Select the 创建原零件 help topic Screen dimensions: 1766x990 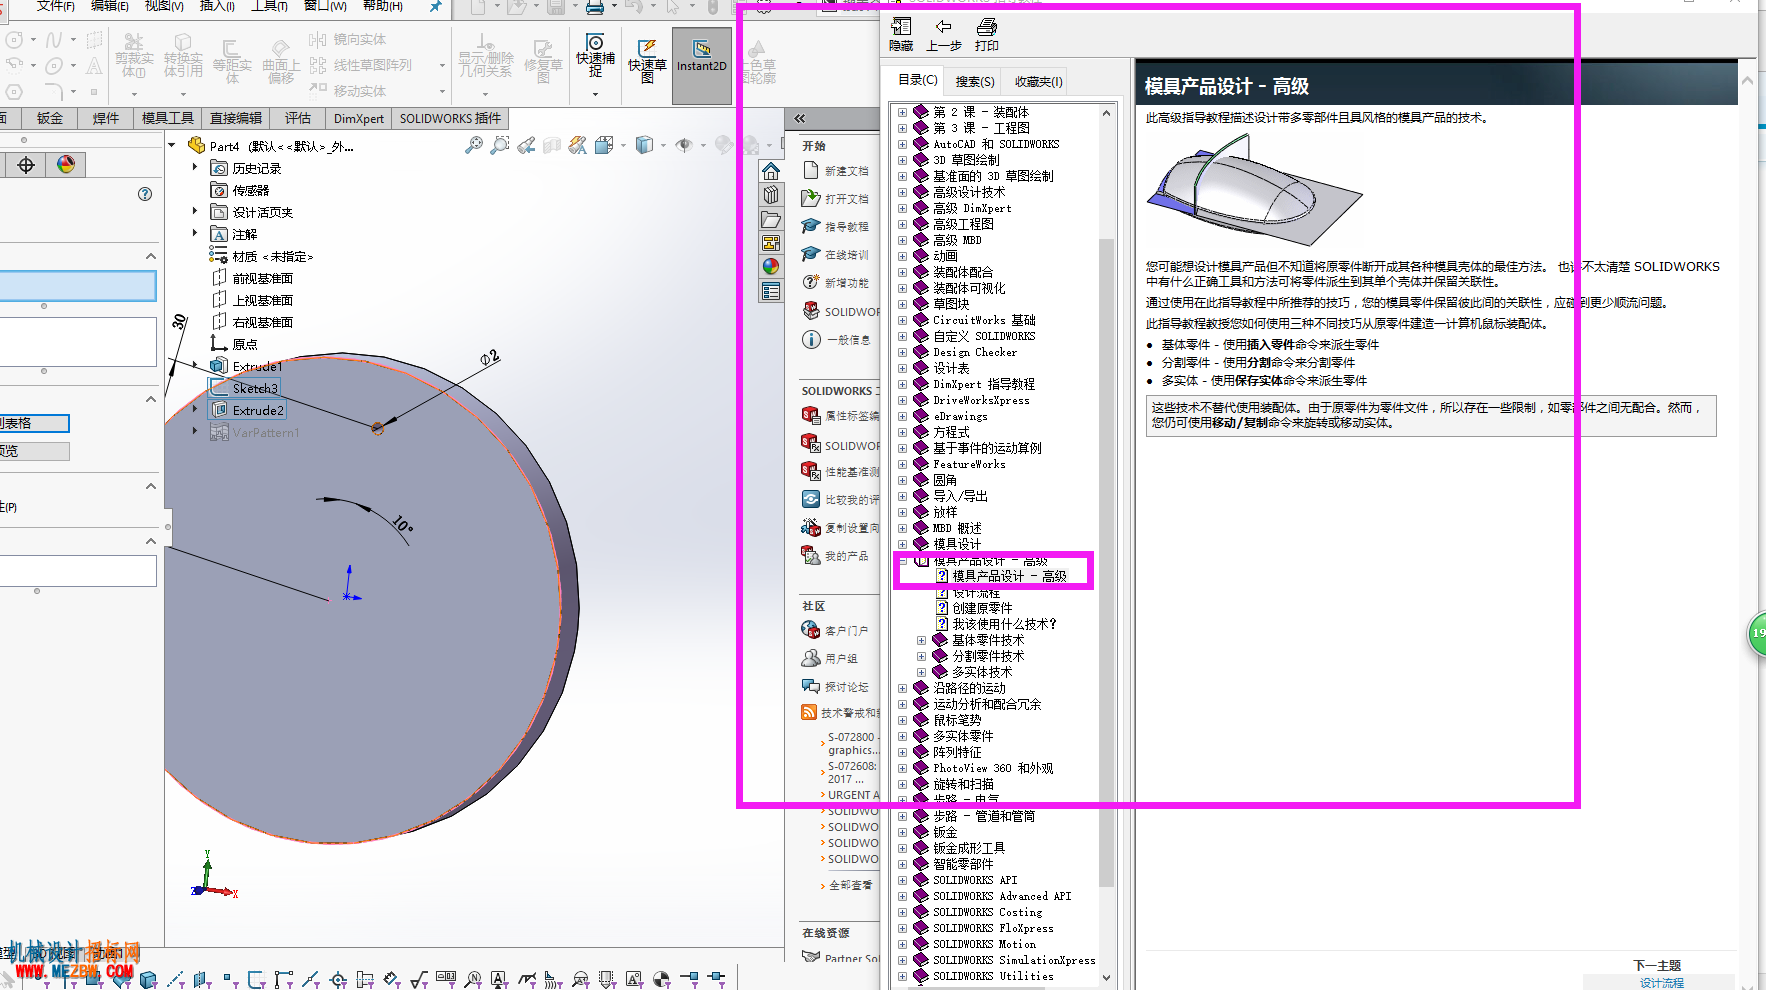click(982, 608)
